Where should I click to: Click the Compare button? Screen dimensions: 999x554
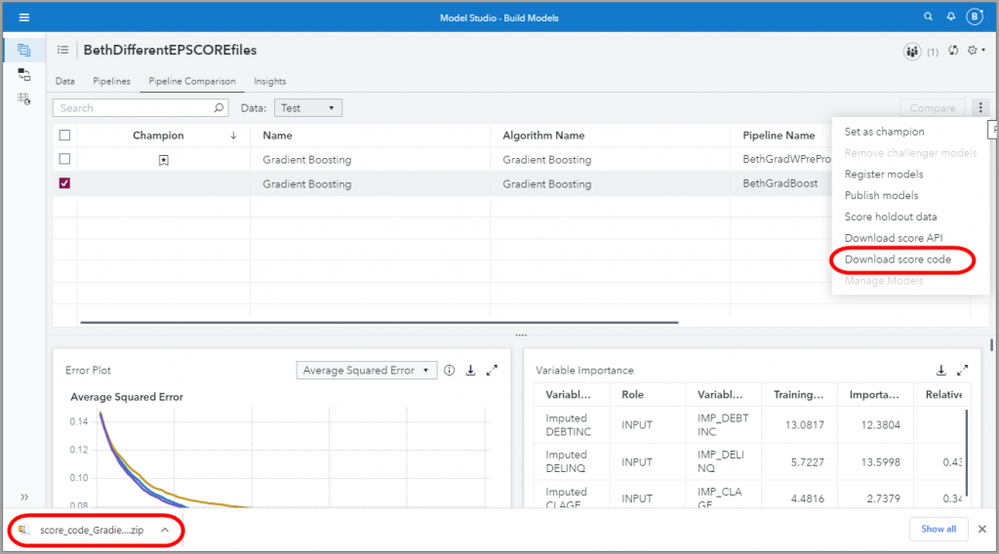(x=933, y=108)
